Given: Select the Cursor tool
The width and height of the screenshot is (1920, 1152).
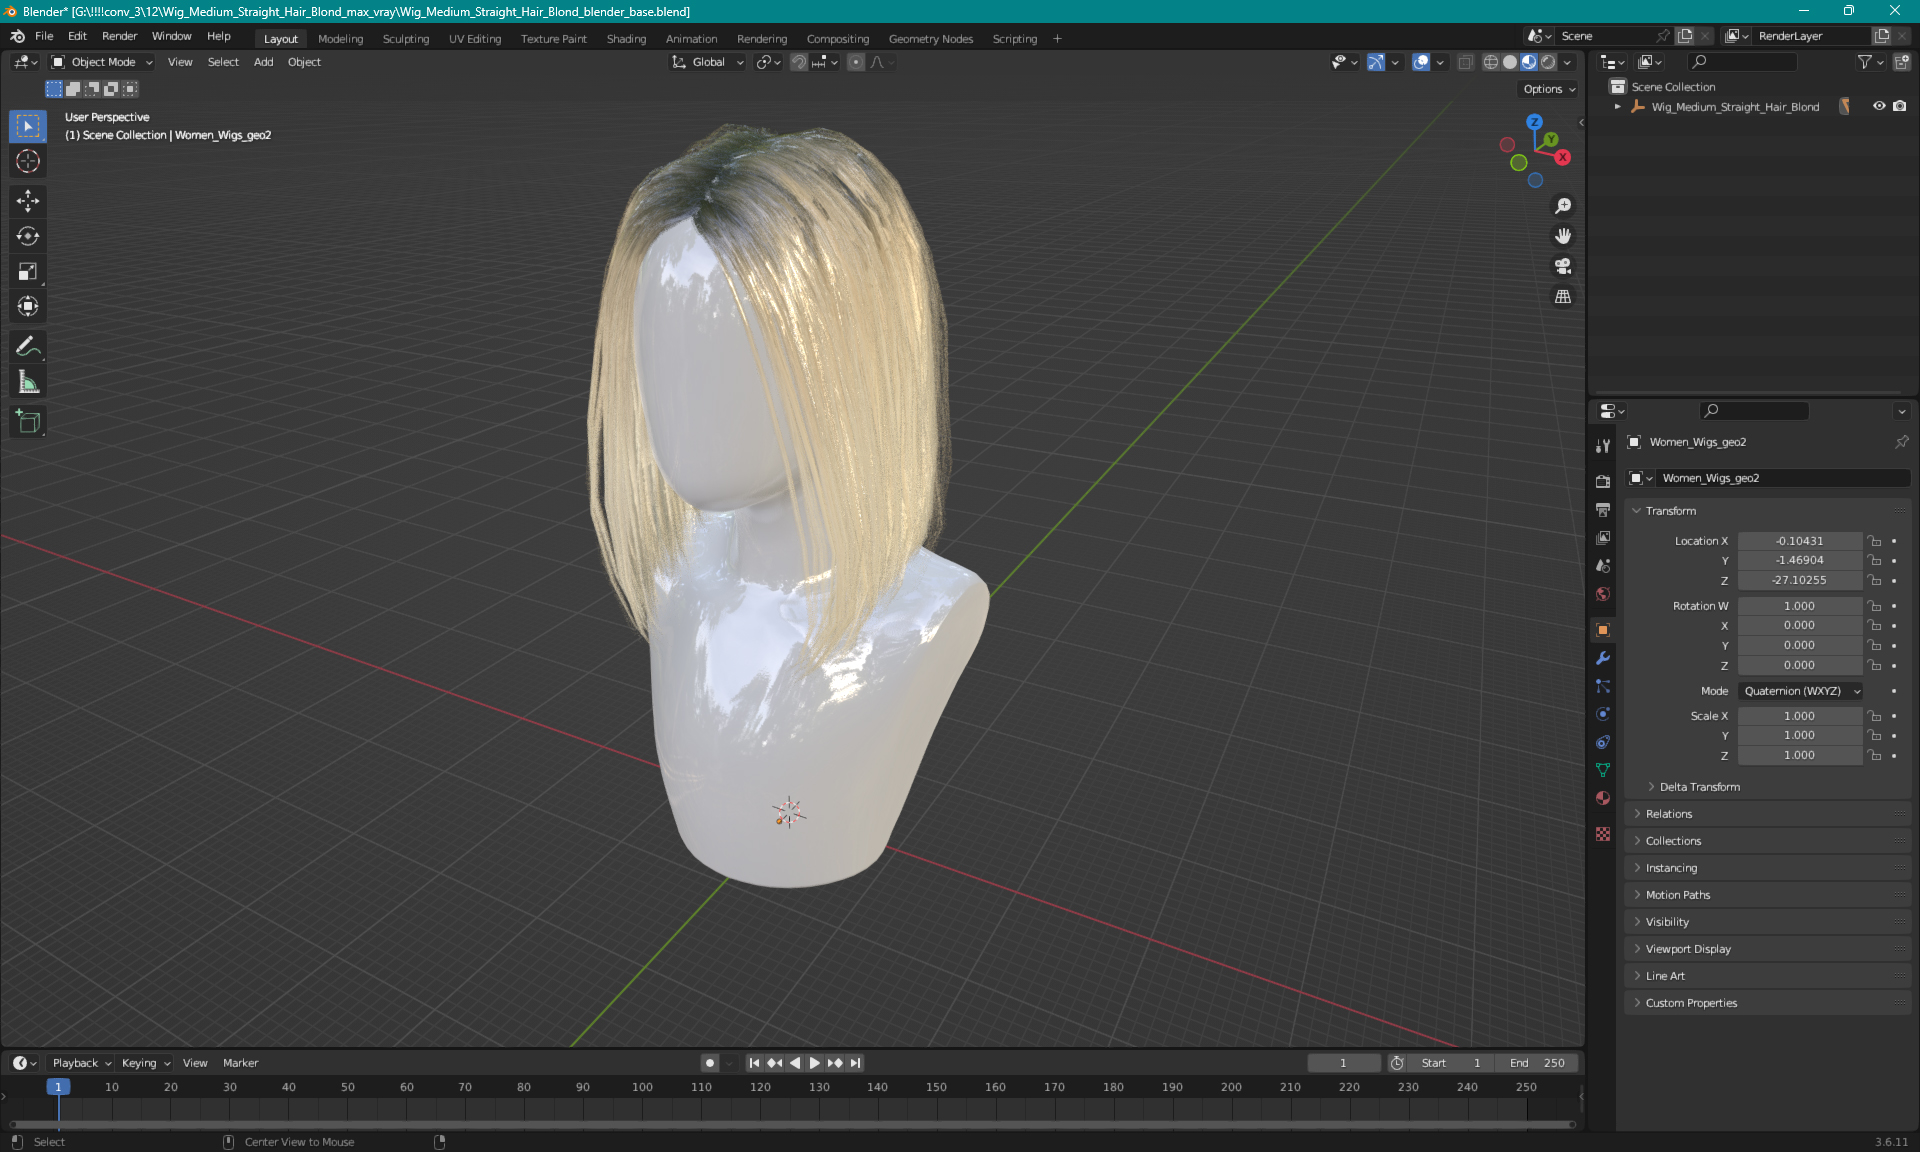Looking at the screenshot, I should (x=28, y=161).
